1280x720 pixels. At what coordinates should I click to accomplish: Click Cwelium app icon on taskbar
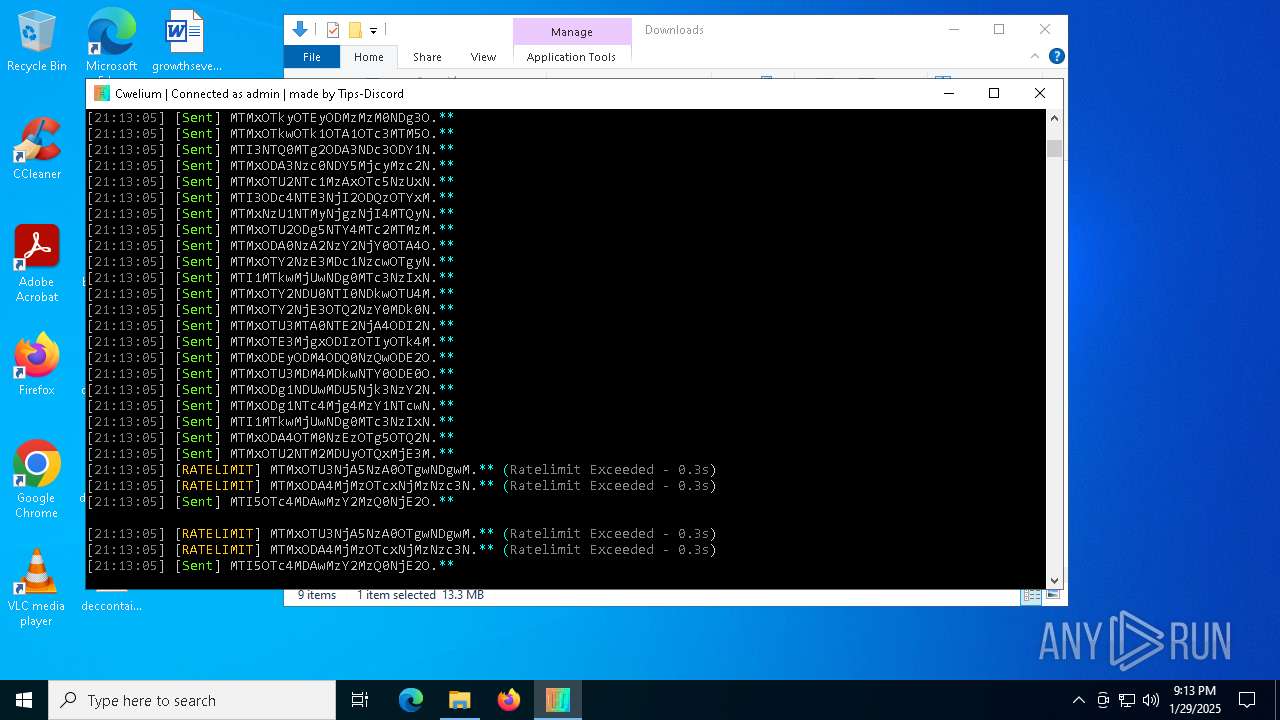point(558,700)
